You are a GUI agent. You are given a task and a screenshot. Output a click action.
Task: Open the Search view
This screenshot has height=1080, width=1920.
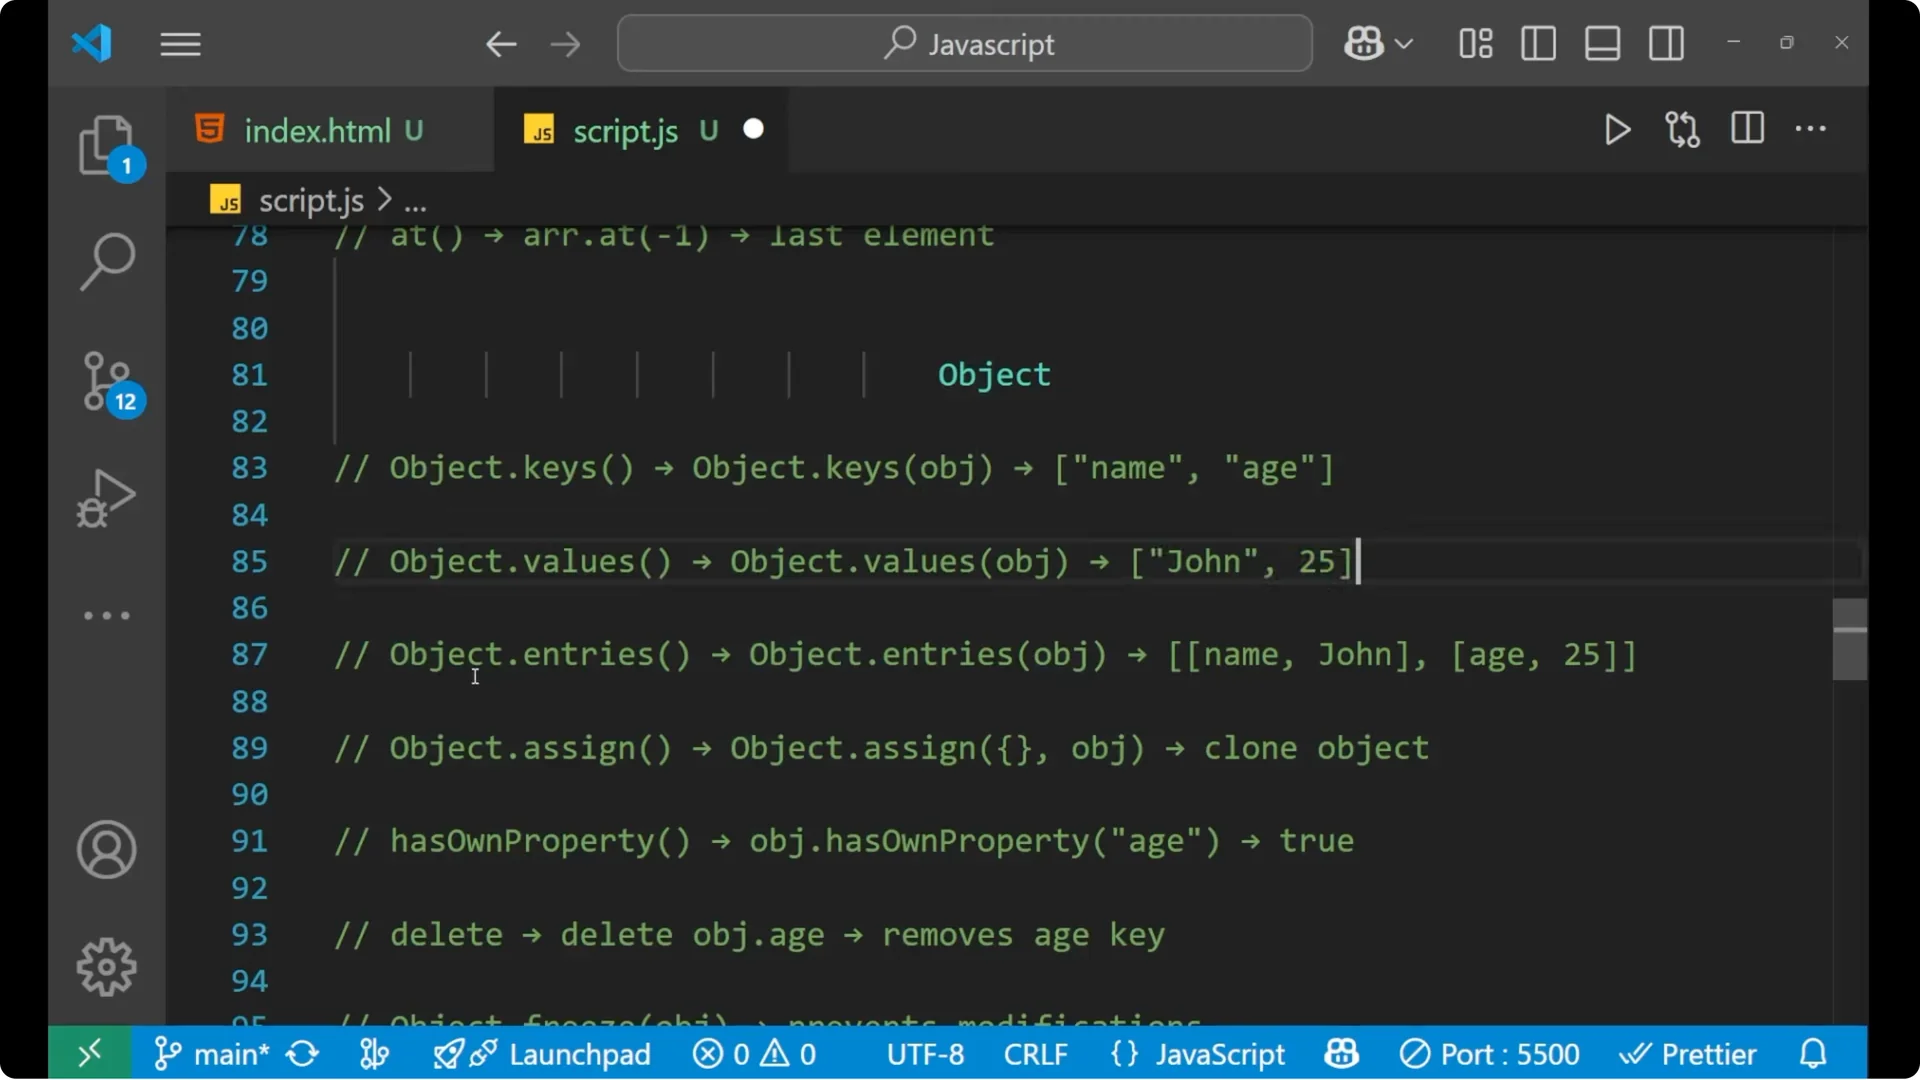tap(107, 262)
